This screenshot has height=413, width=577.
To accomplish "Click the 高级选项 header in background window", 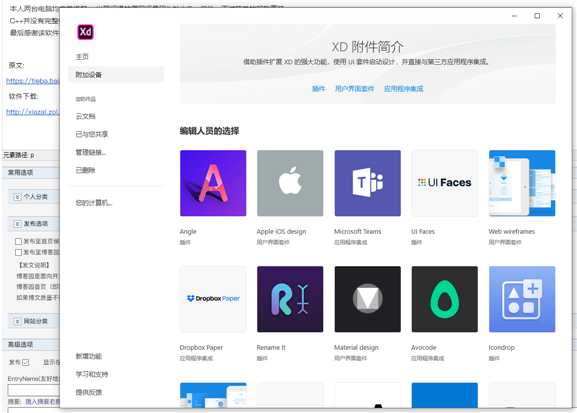I will (21, 345).
